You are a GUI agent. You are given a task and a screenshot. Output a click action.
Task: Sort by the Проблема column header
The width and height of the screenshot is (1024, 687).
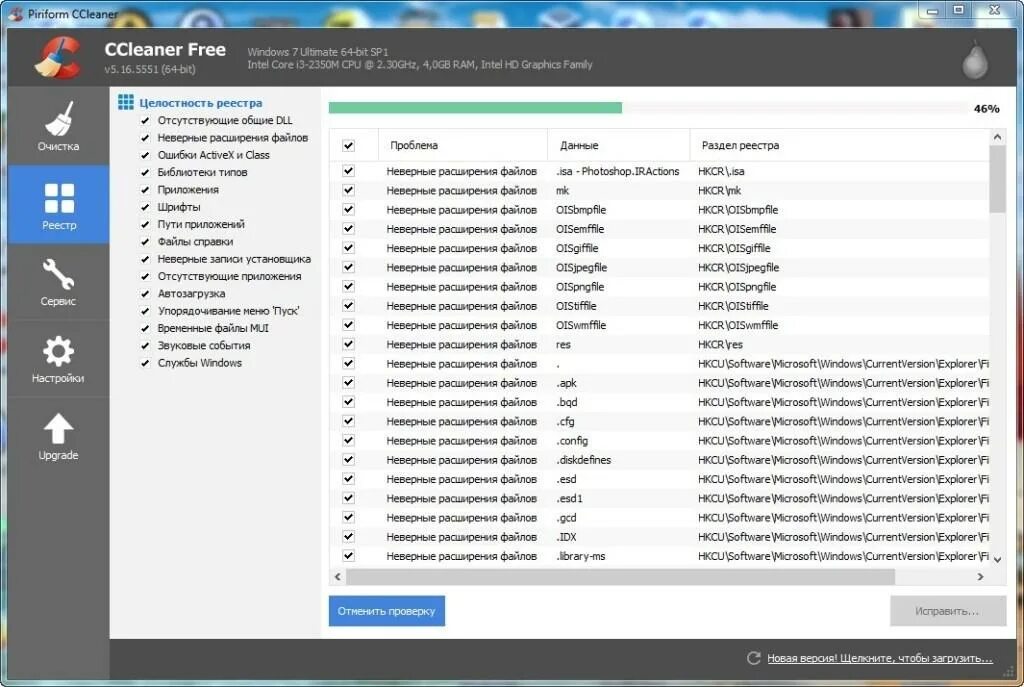pyautogui.click(x=462, y=145)
